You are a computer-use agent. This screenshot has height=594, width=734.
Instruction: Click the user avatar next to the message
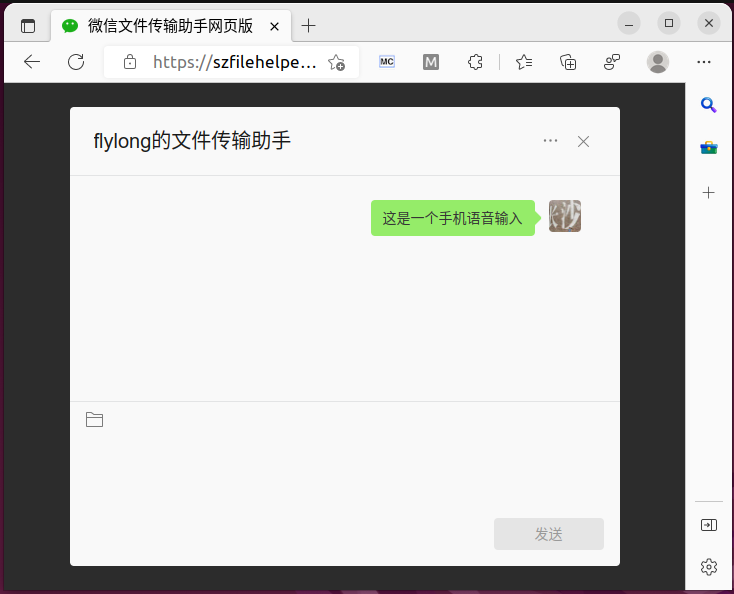565,217
